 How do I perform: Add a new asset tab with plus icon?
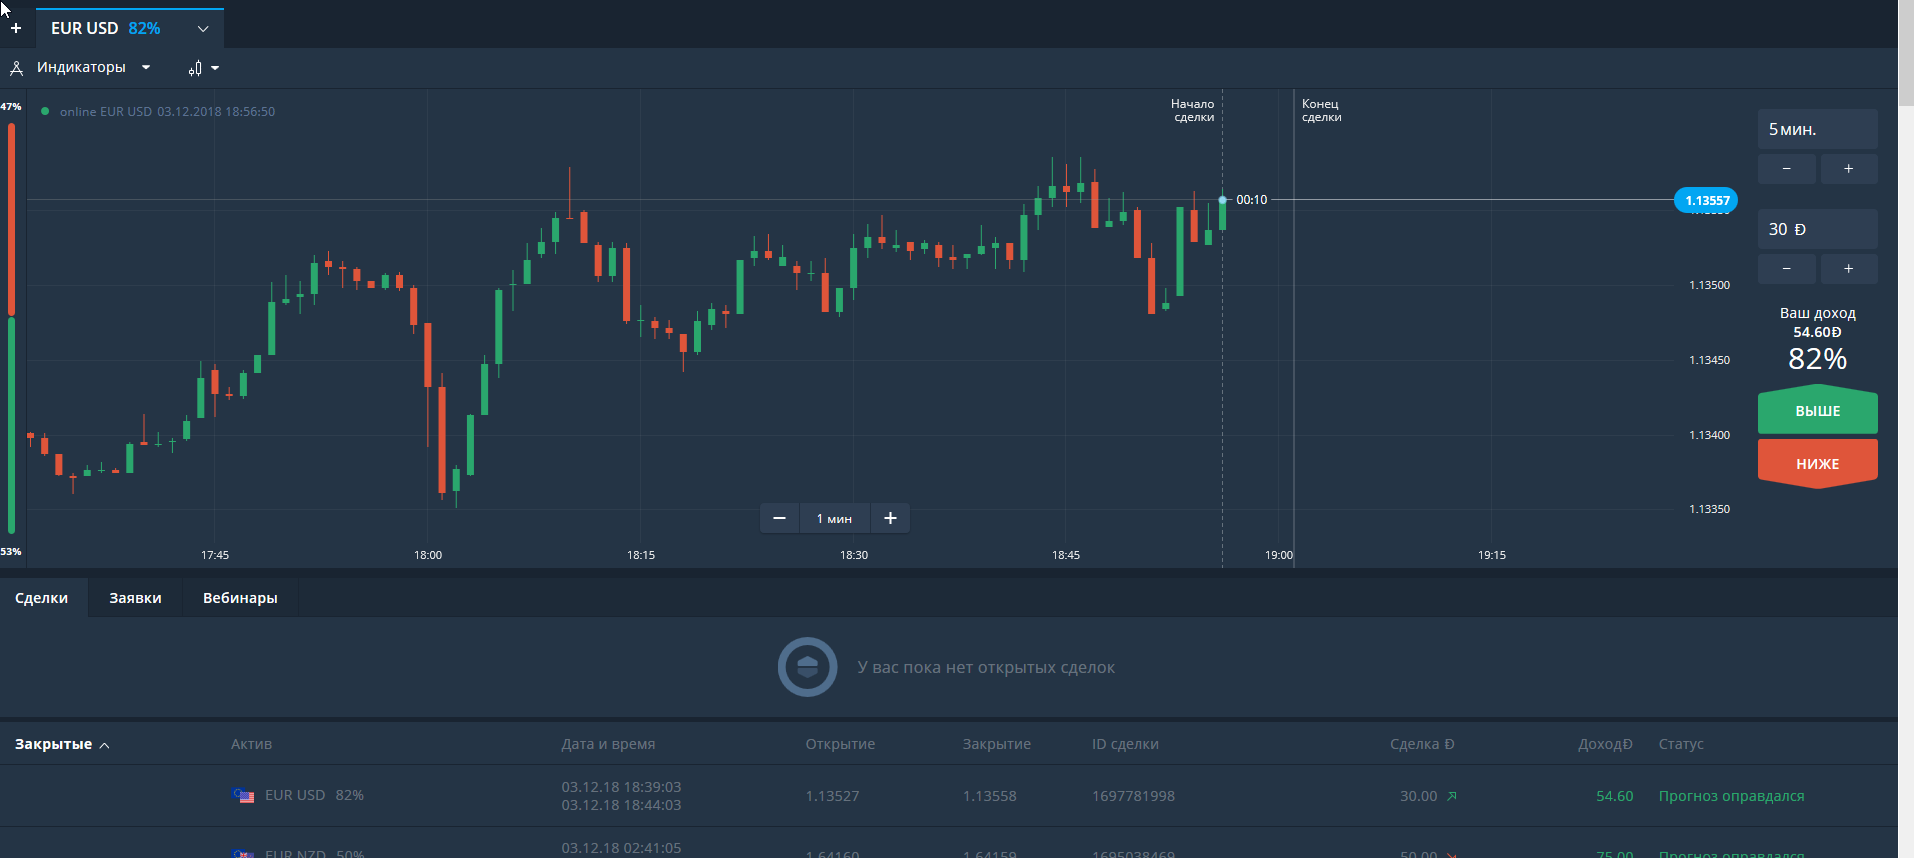tap(16, 28)
